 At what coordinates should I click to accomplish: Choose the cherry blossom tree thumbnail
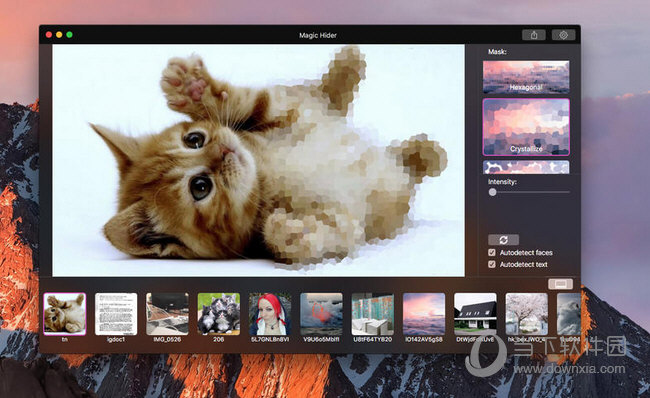point(526,314)
